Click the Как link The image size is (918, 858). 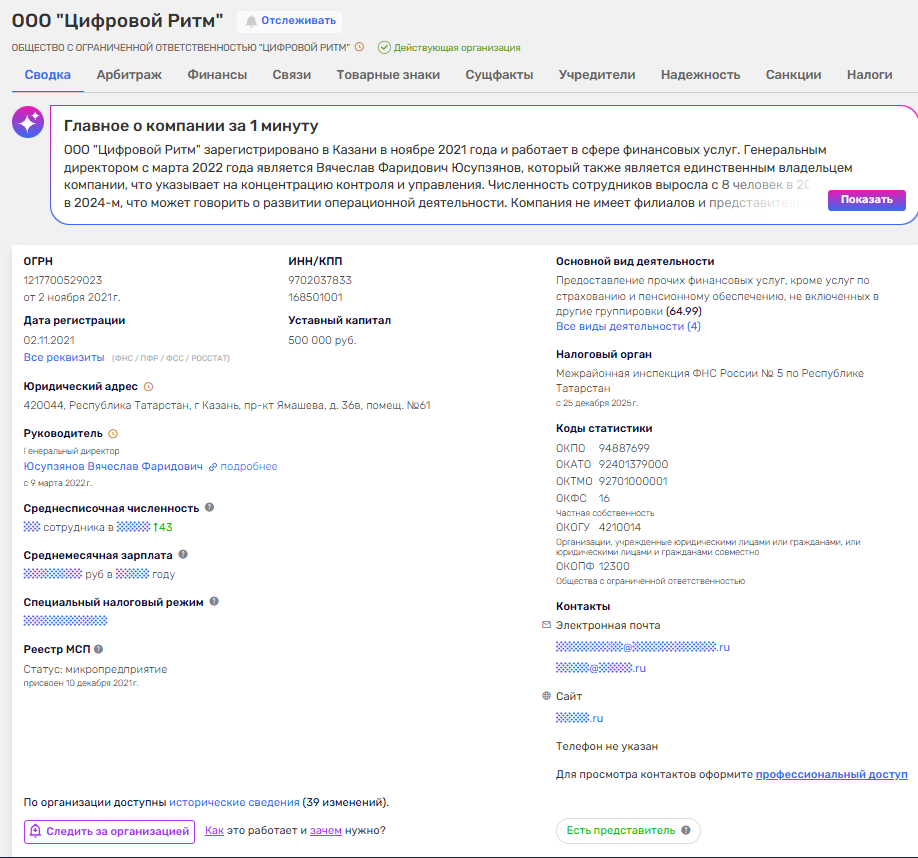[214, 830]
